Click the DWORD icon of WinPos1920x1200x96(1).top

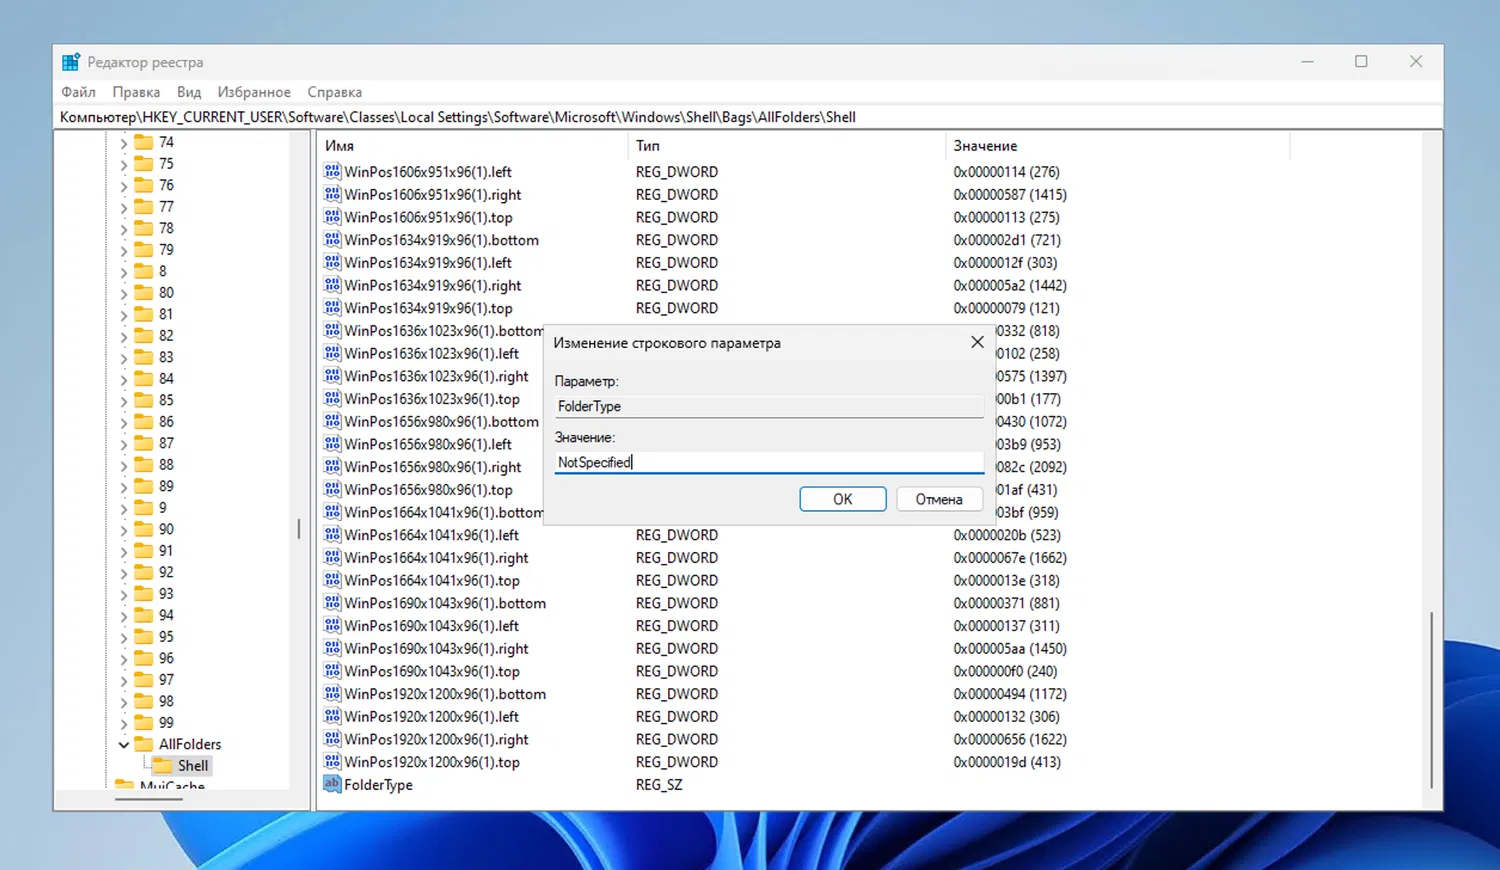point(332,762)
